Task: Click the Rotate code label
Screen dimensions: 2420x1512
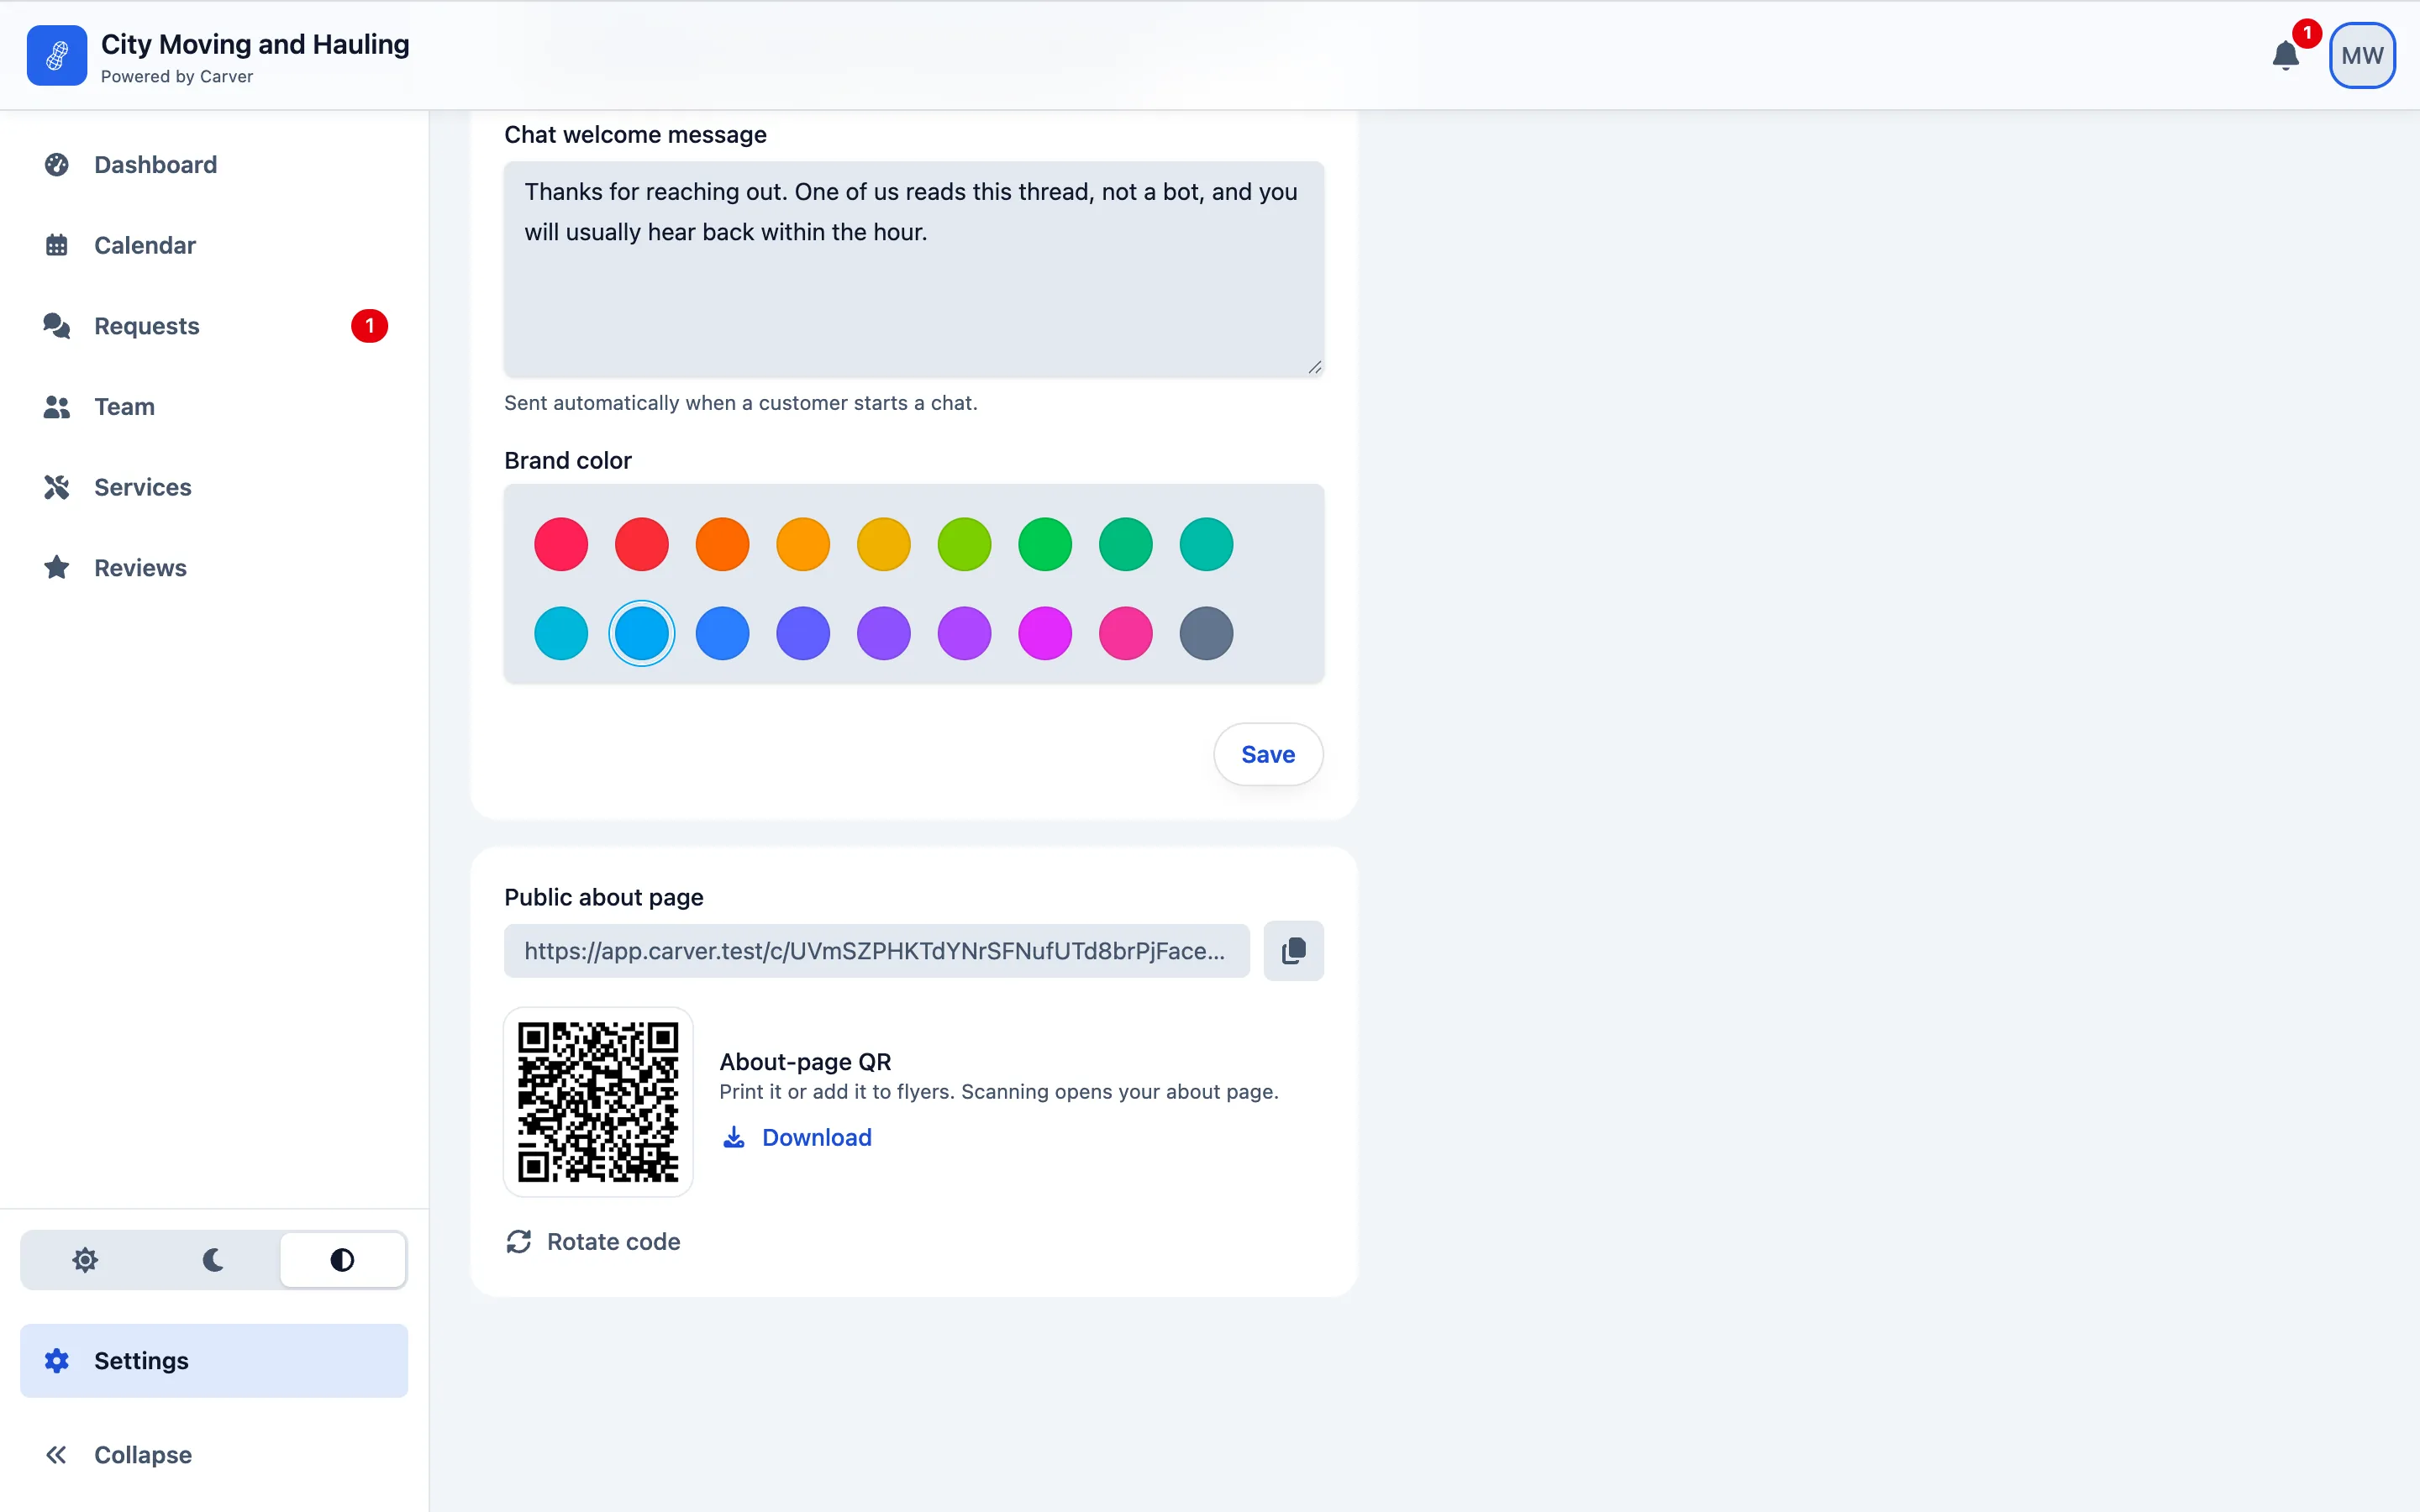Action: point(613,1241)
